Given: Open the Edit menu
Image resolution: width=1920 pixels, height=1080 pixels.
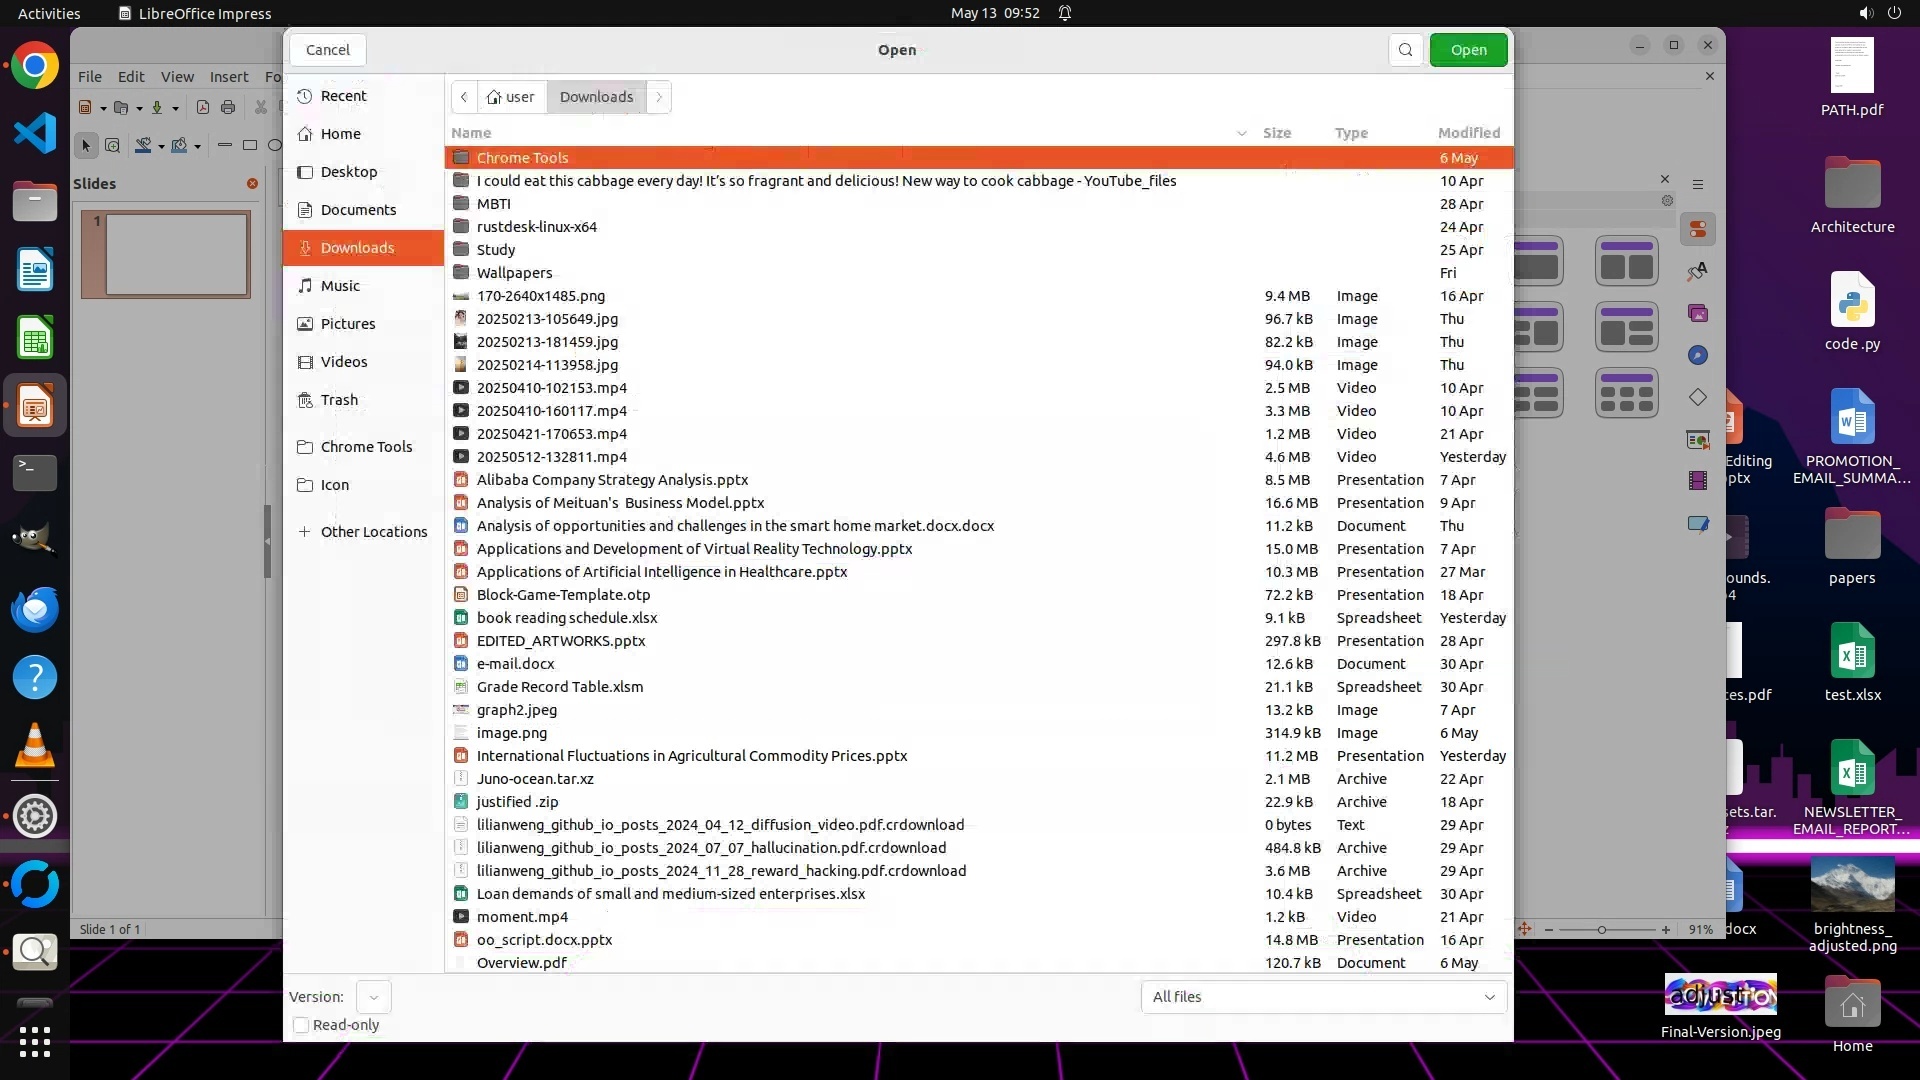Looking at the screenshot, I should tap(131, 77).
